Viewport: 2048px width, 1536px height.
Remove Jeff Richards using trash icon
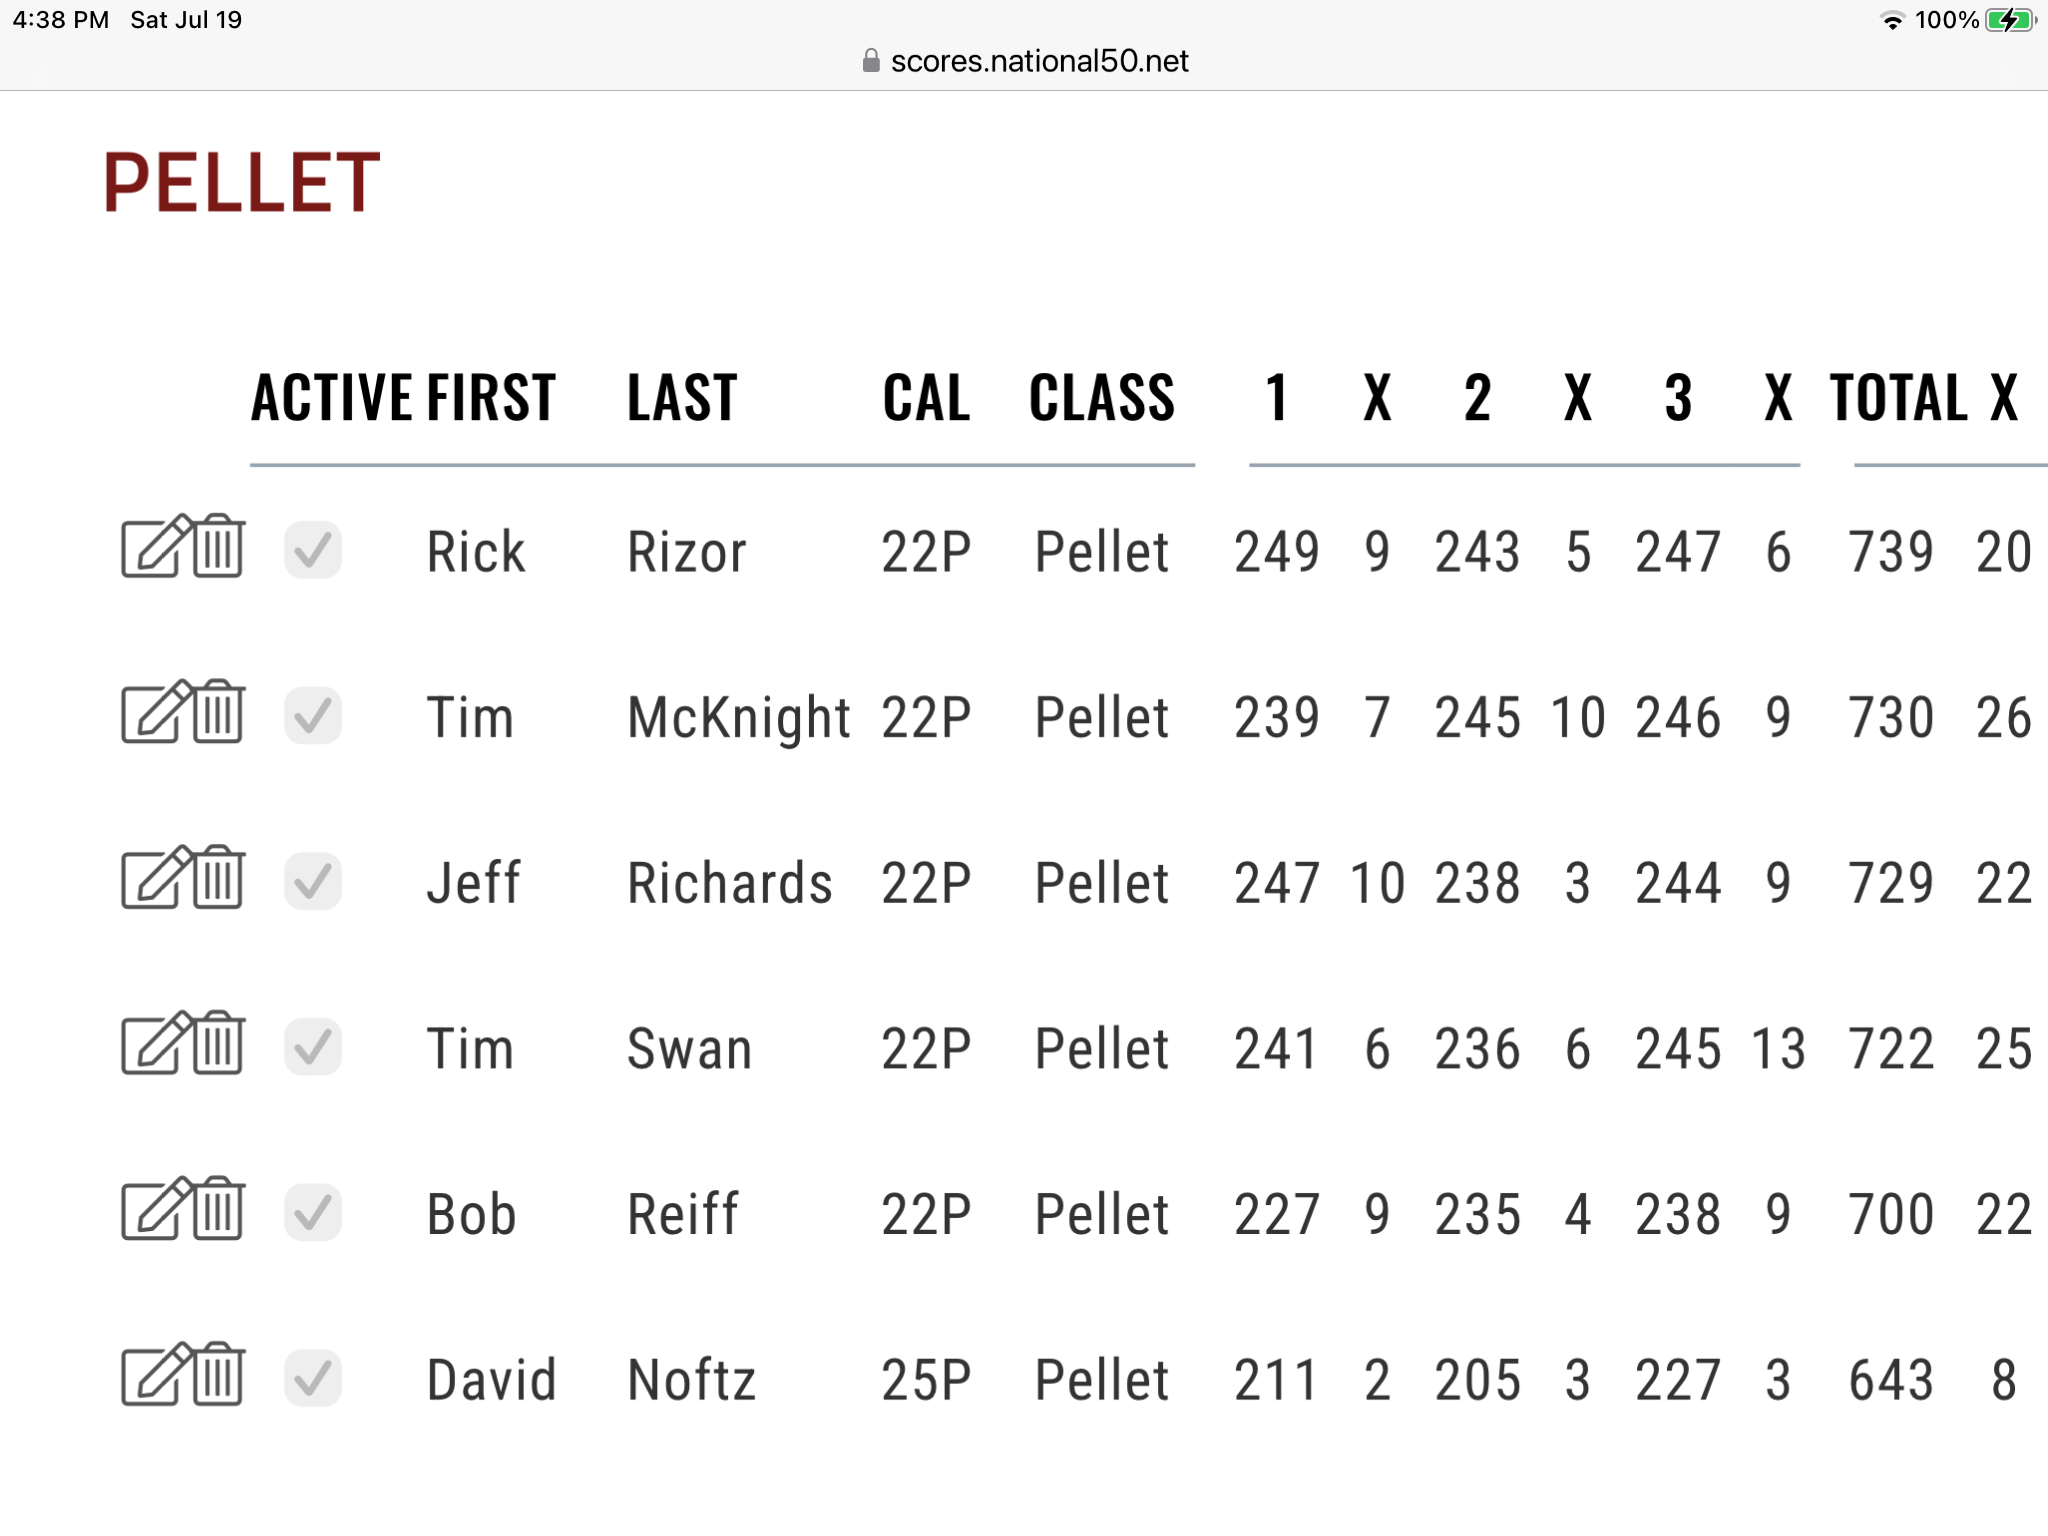tap(219, 878)
